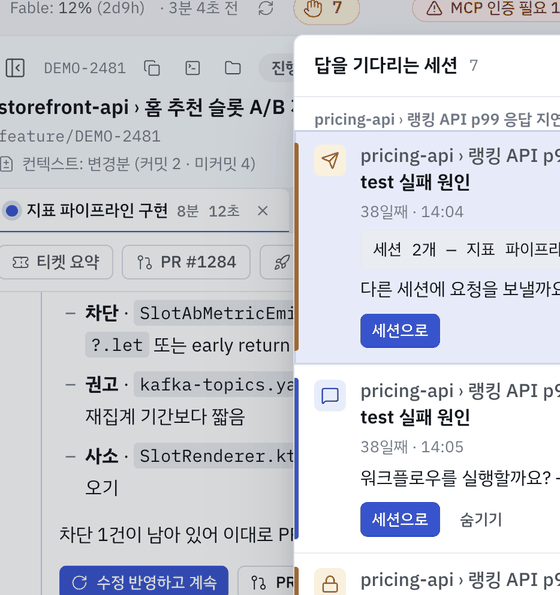Open the kafka-topics.ya file reference
560x595 pixels.
pyautogui.click(x=214, y=385)
